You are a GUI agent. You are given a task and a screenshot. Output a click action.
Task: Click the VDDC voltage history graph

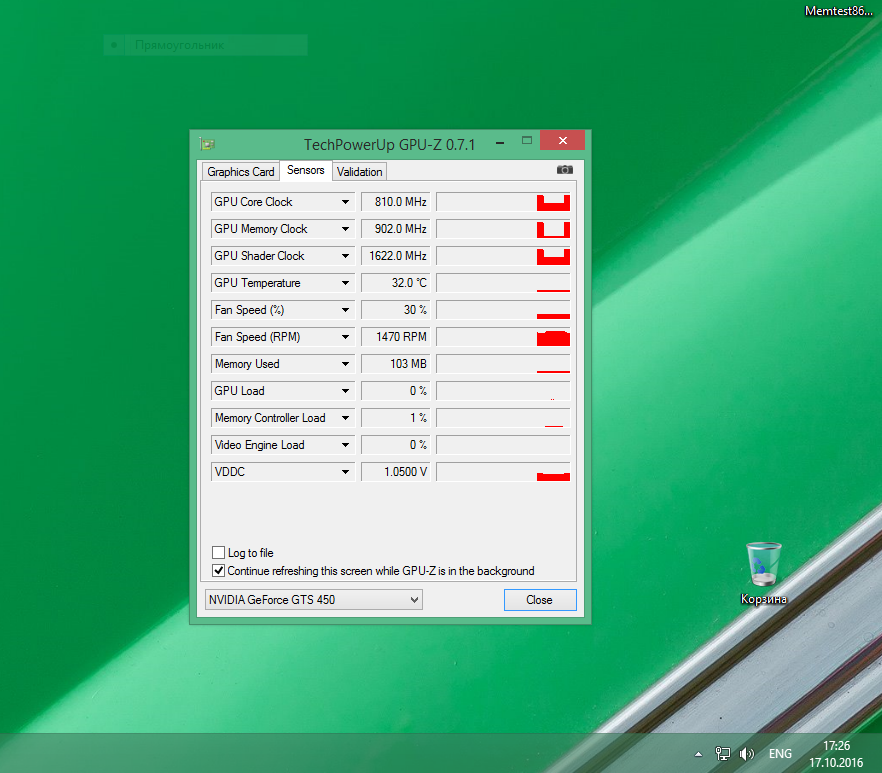pyautogui.click(x=503, y=472)
